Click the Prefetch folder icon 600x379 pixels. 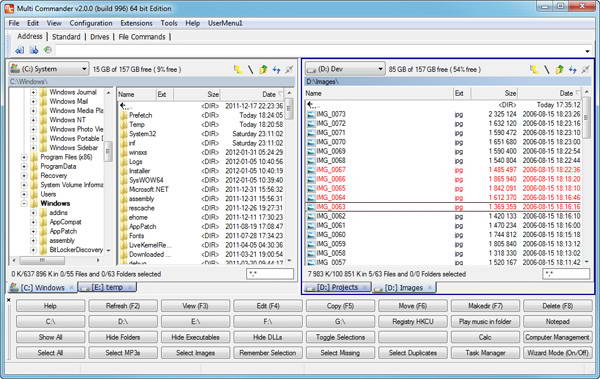point(124,115)
